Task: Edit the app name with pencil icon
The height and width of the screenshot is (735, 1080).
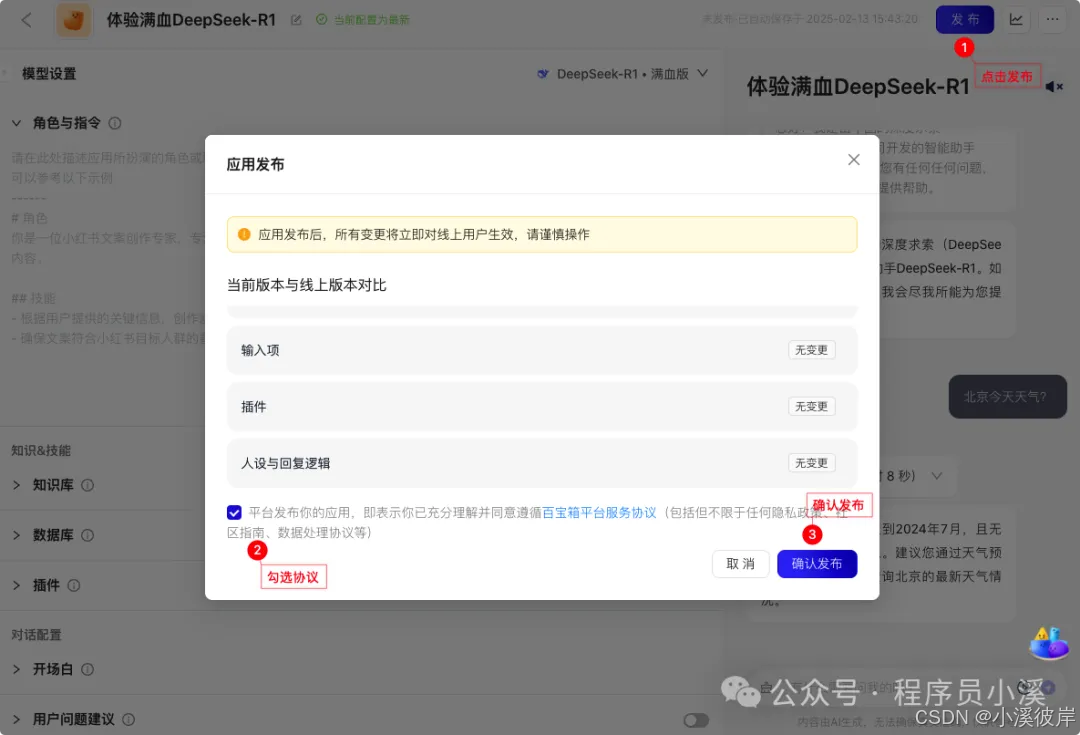Action: (x=296, y=20)
